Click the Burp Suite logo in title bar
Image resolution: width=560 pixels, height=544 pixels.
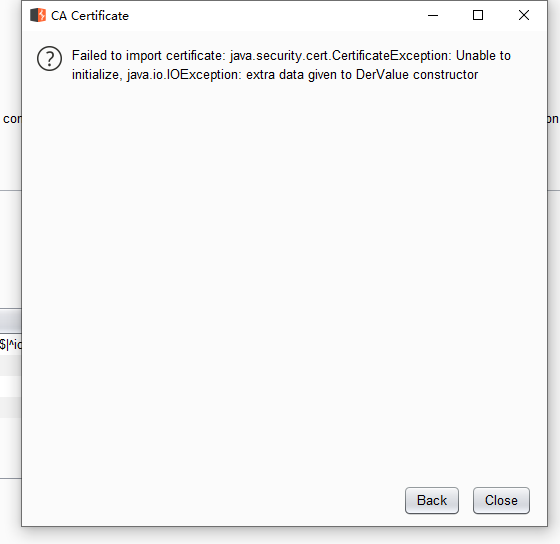38,15
